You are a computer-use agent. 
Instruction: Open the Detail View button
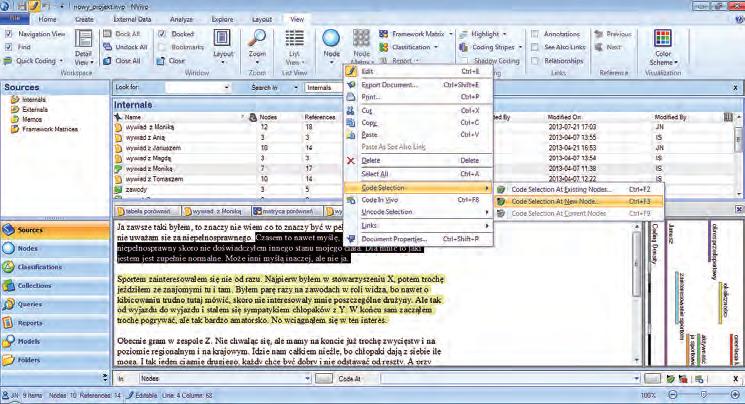point(84,48)
